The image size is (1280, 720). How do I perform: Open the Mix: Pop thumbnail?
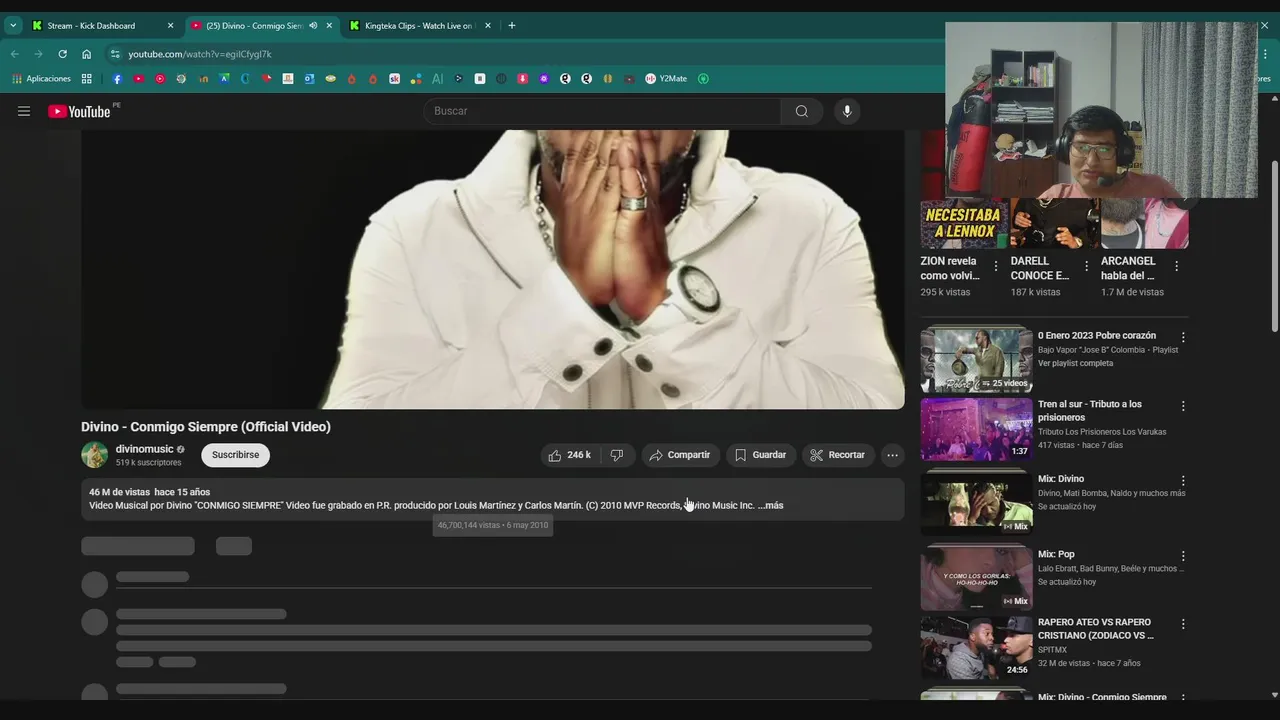click(976, 579)
